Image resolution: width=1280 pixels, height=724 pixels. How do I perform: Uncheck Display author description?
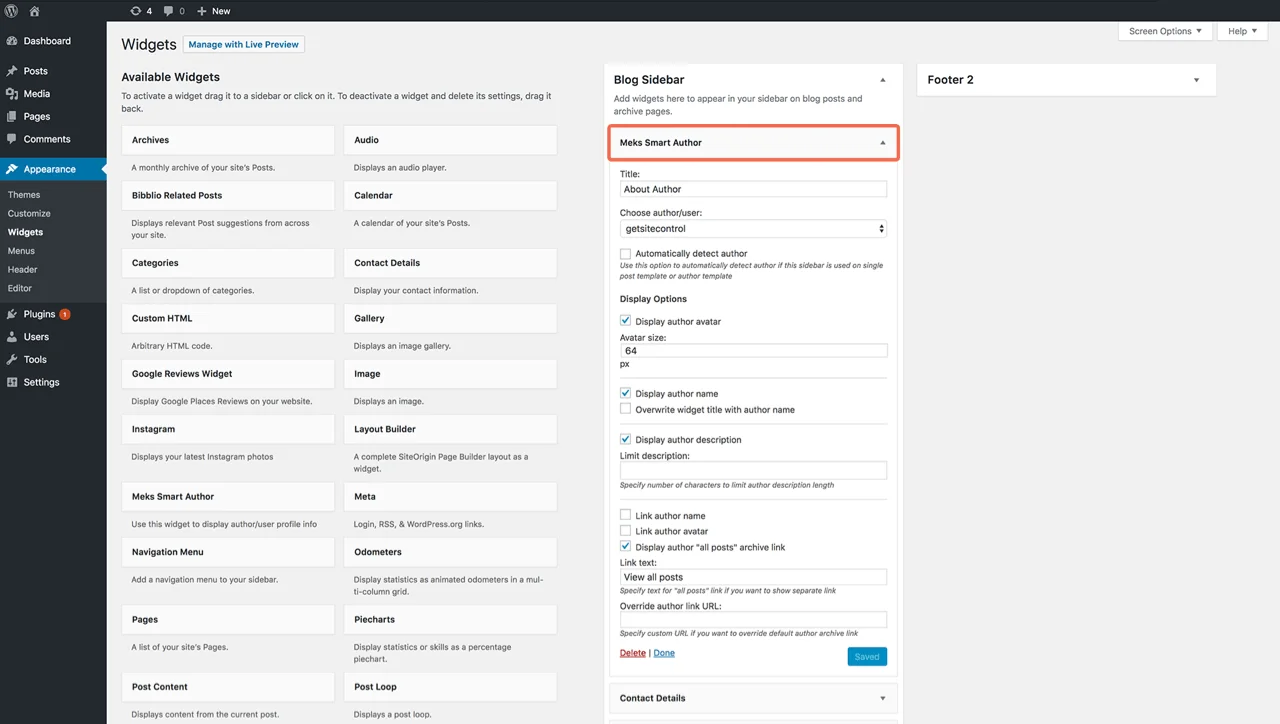[x=626, y=439]
